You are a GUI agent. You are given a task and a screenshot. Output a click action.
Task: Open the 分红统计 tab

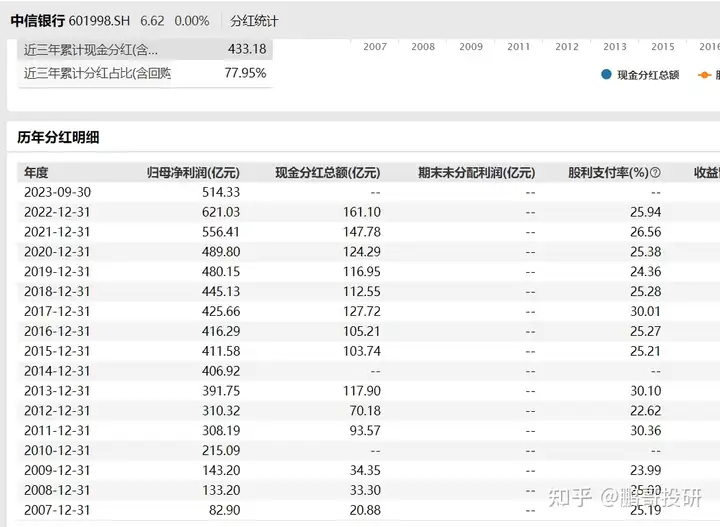[254, 21]
